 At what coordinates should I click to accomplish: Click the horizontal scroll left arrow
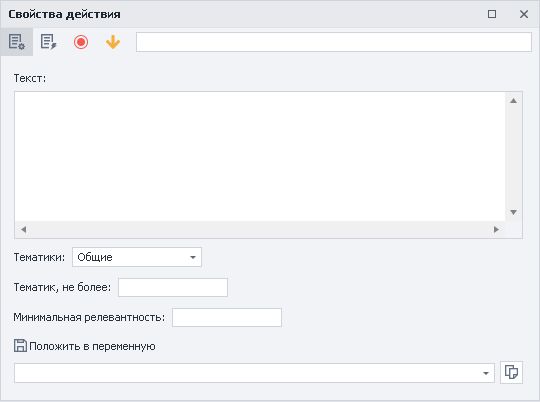point(23,229)
